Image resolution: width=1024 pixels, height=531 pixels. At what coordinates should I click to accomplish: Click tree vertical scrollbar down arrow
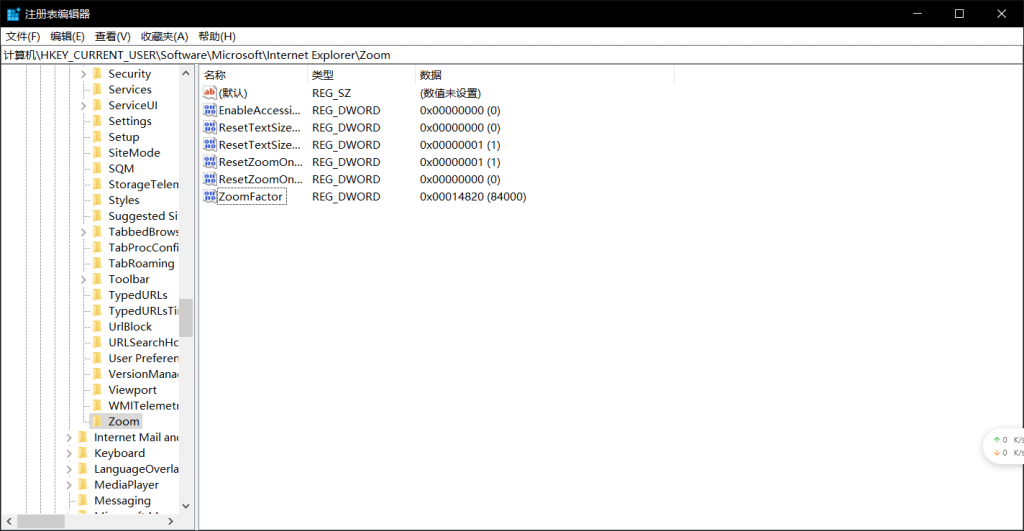pyautogui.click(x=185, y=506)
